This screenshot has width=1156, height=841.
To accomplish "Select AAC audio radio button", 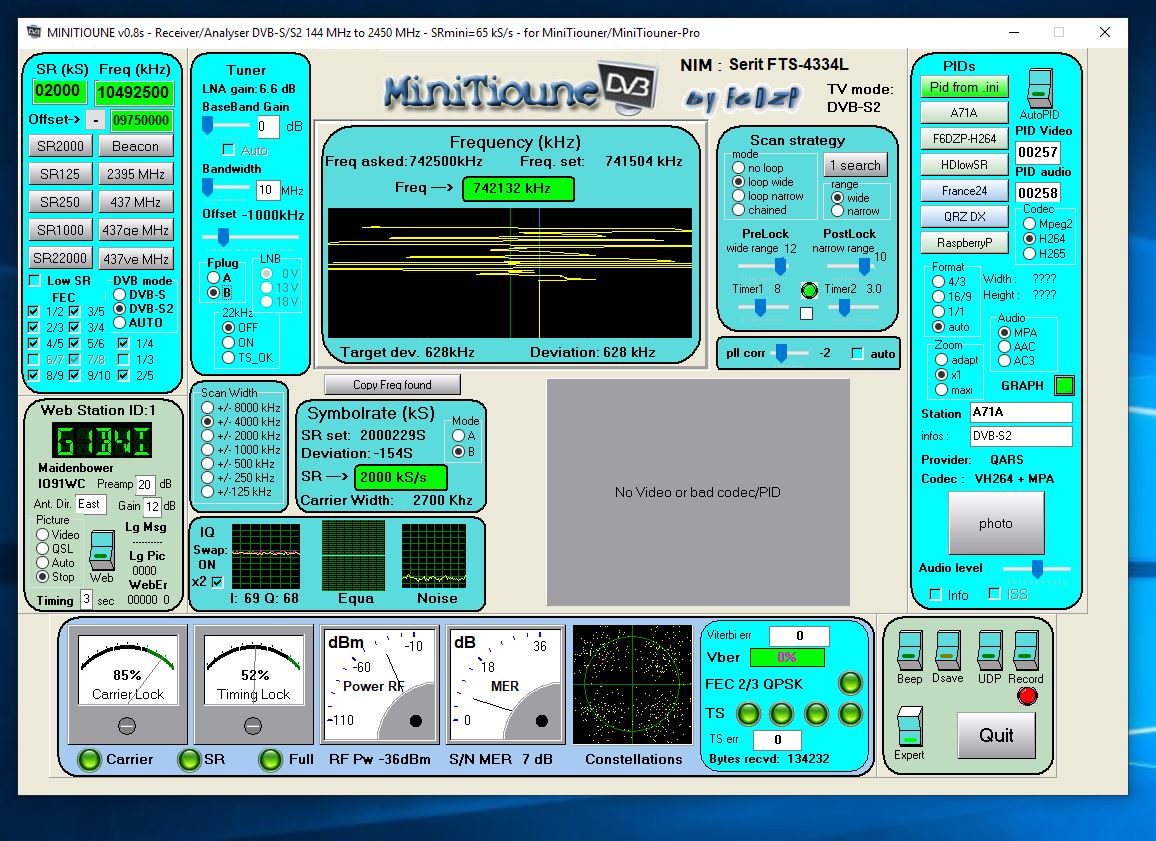I will click(x=1004, y=346).
